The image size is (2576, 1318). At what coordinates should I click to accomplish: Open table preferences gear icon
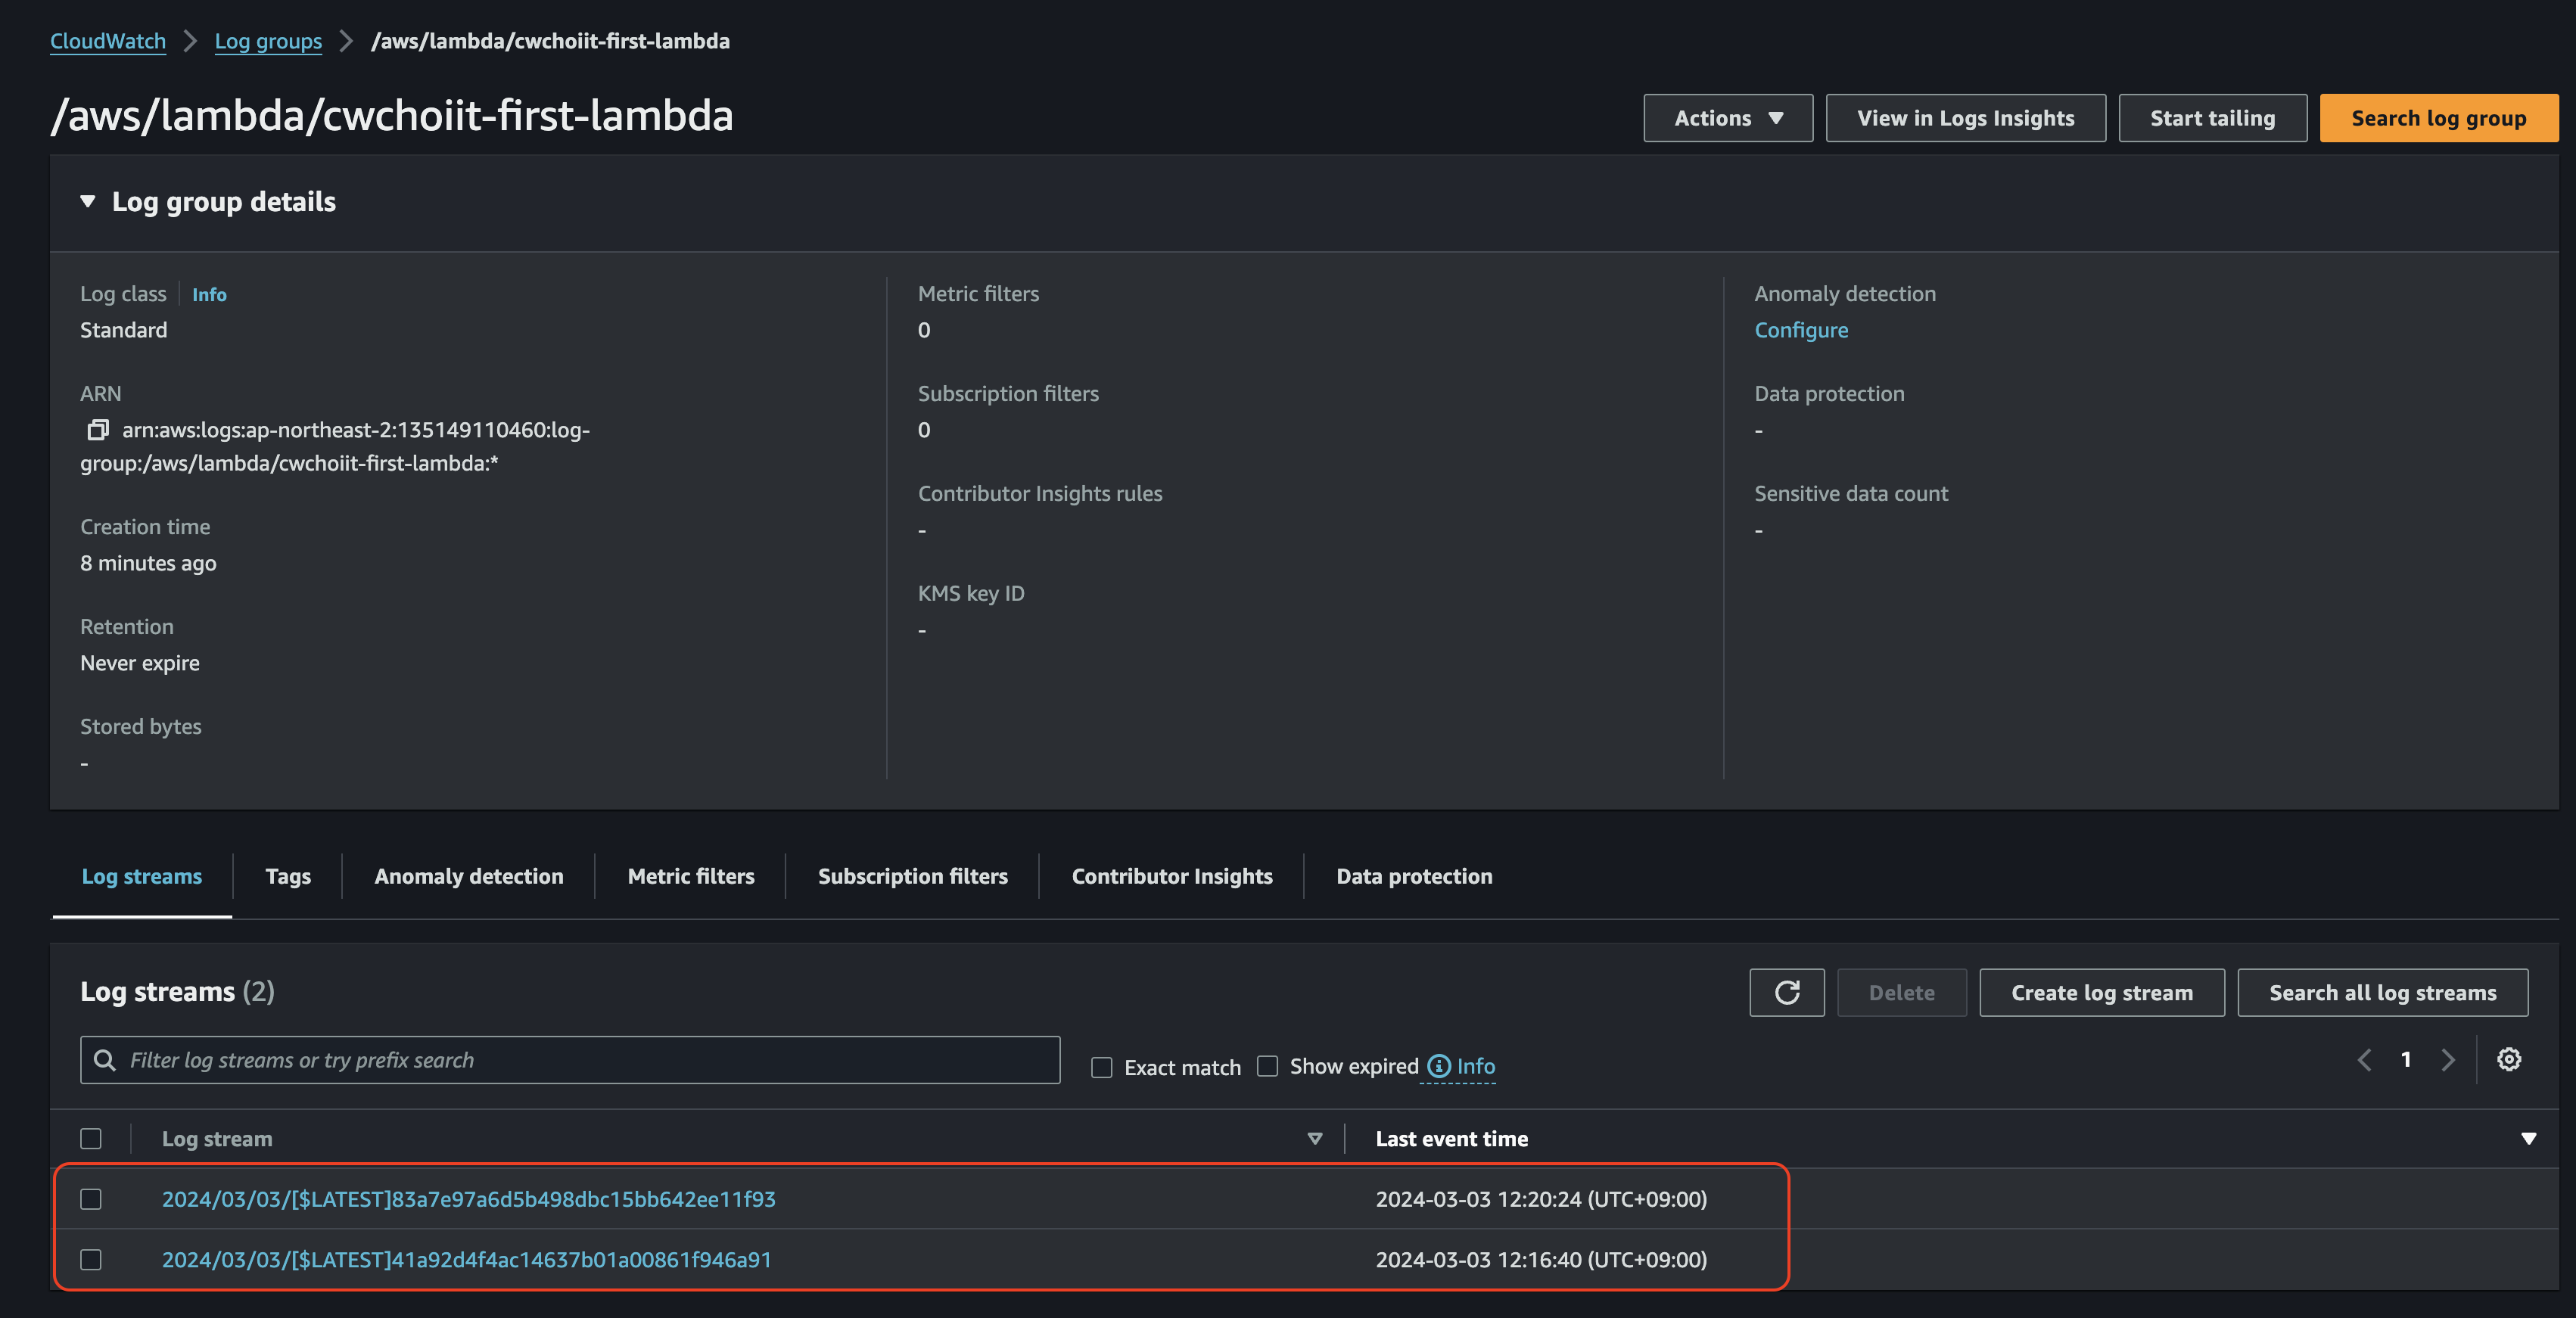pyautogui.click(x=2508, y=1059)
